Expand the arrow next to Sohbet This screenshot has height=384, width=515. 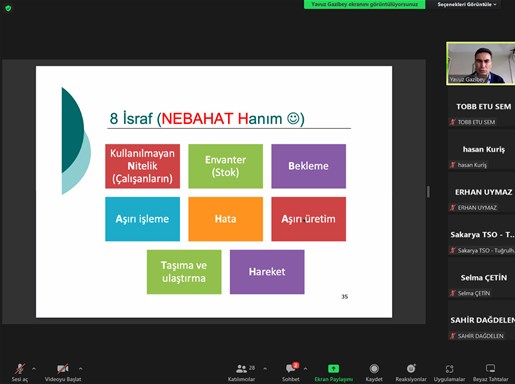pyautogui.click(x=305, y=369)
